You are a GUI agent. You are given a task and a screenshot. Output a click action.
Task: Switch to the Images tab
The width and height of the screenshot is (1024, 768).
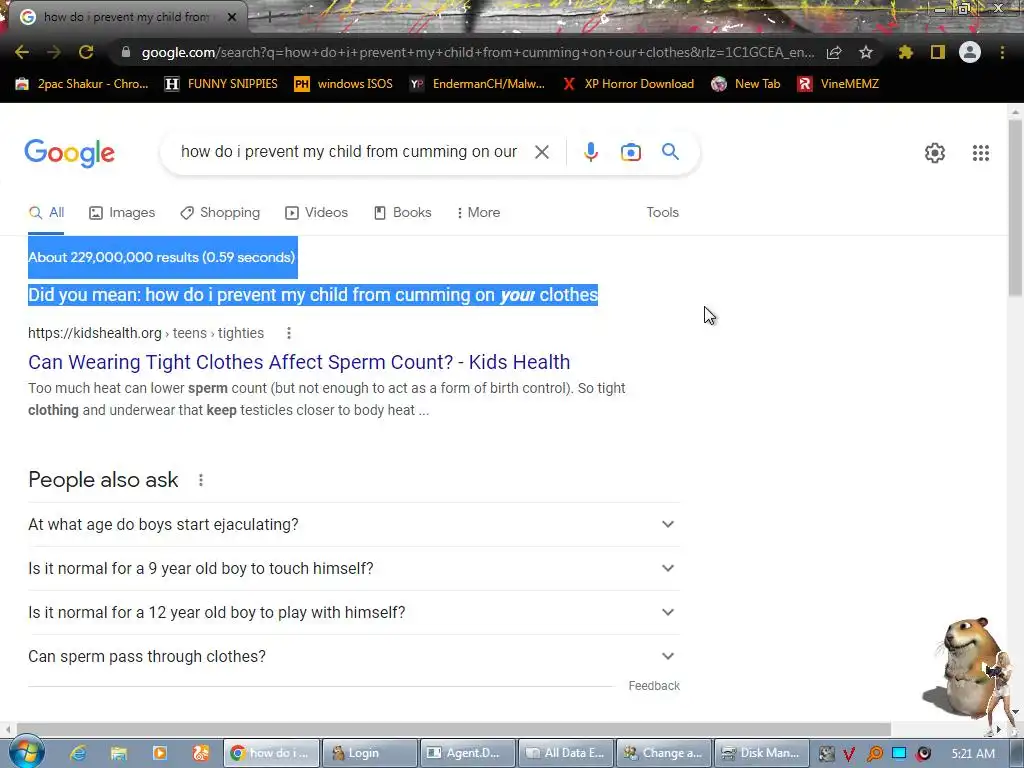click(122, 212)
